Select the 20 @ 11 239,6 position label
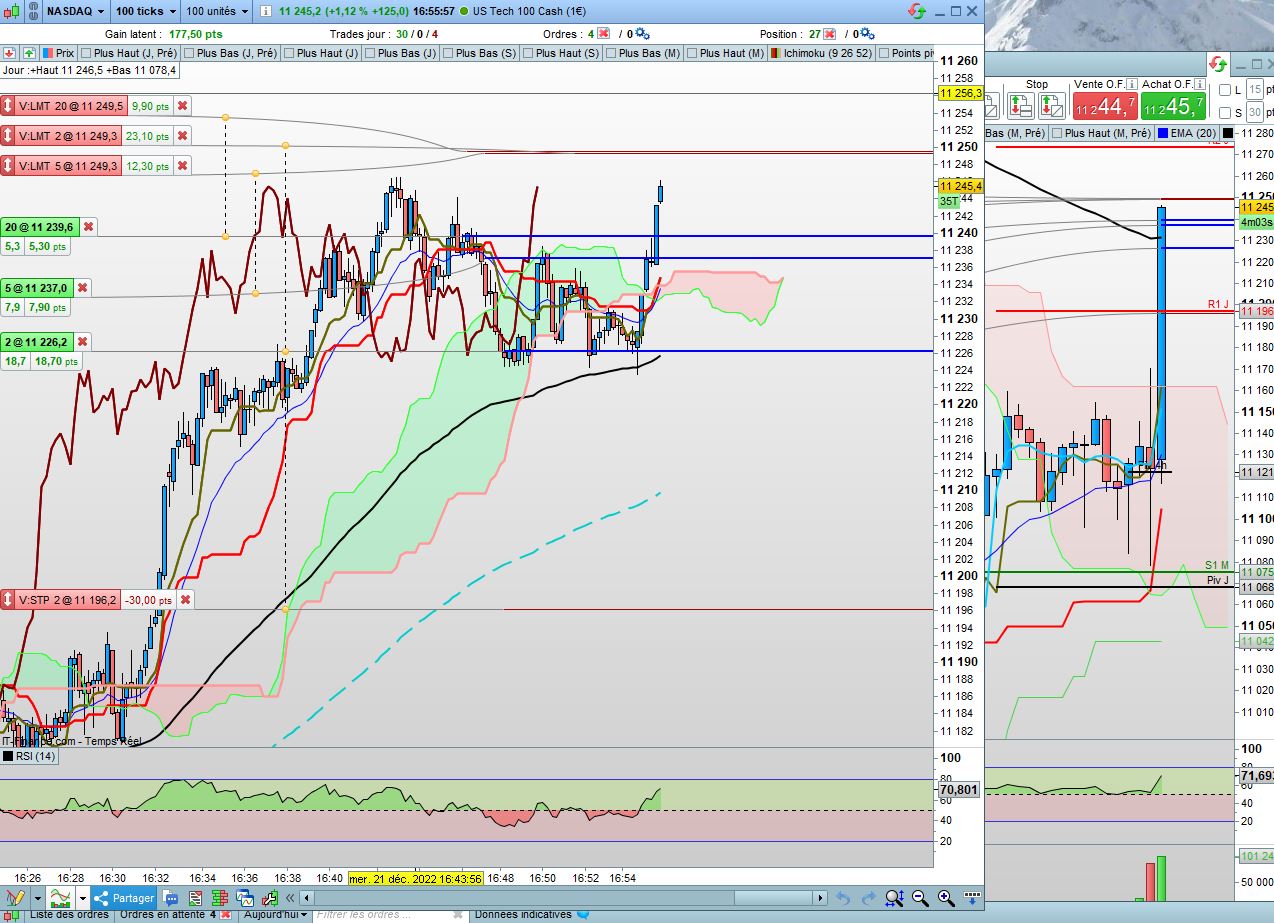Viewport: 1274px width, 923px height. [x=40, y=228]
